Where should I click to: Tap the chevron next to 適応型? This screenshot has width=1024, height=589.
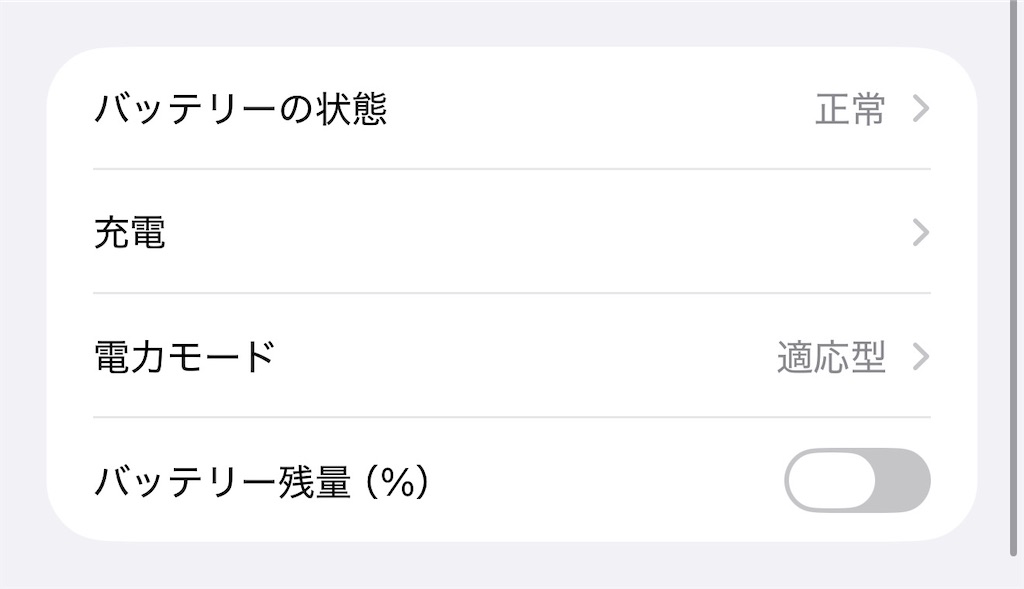click(x=918, y=356)
